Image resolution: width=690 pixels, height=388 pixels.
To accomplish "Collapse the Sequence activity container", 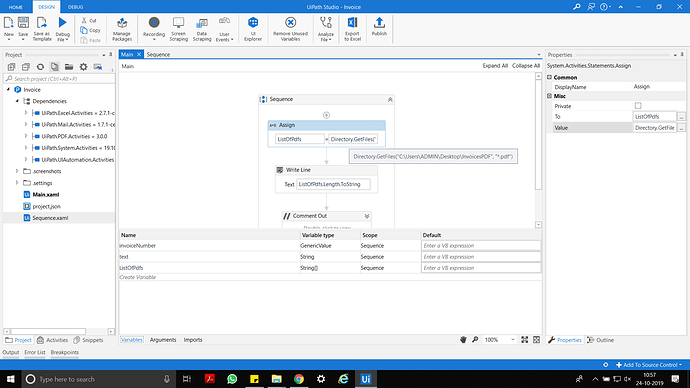I will pyautogui.click(x=390, y=99).
